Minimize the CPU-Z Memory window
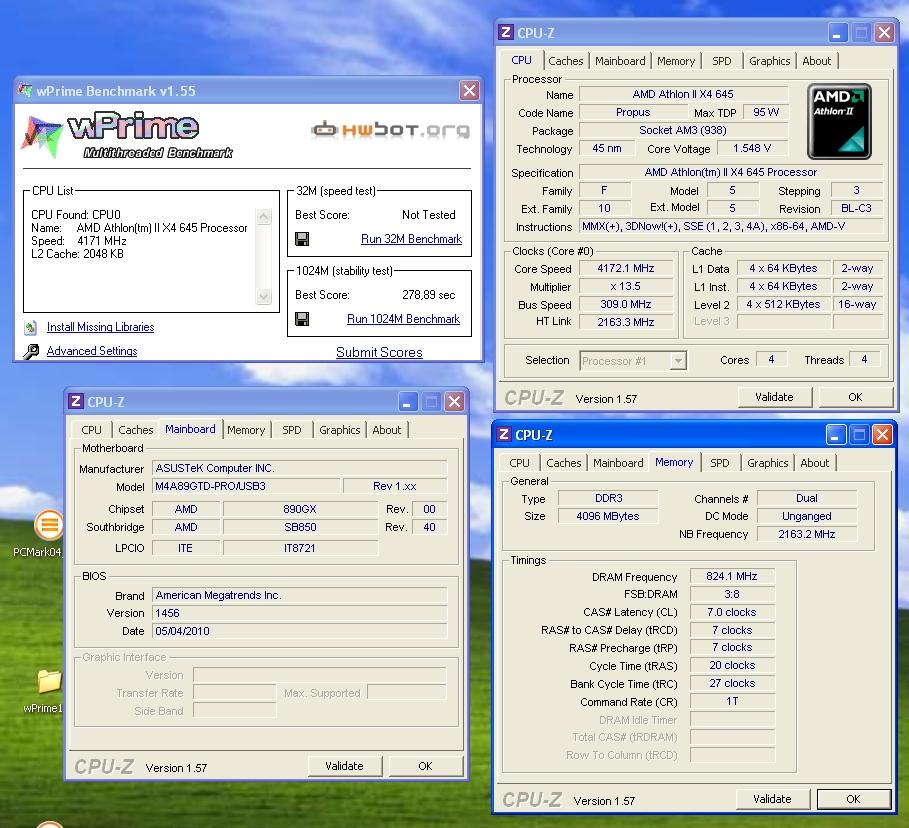Viewport: 909px width, 828px height. click(835, 434)
